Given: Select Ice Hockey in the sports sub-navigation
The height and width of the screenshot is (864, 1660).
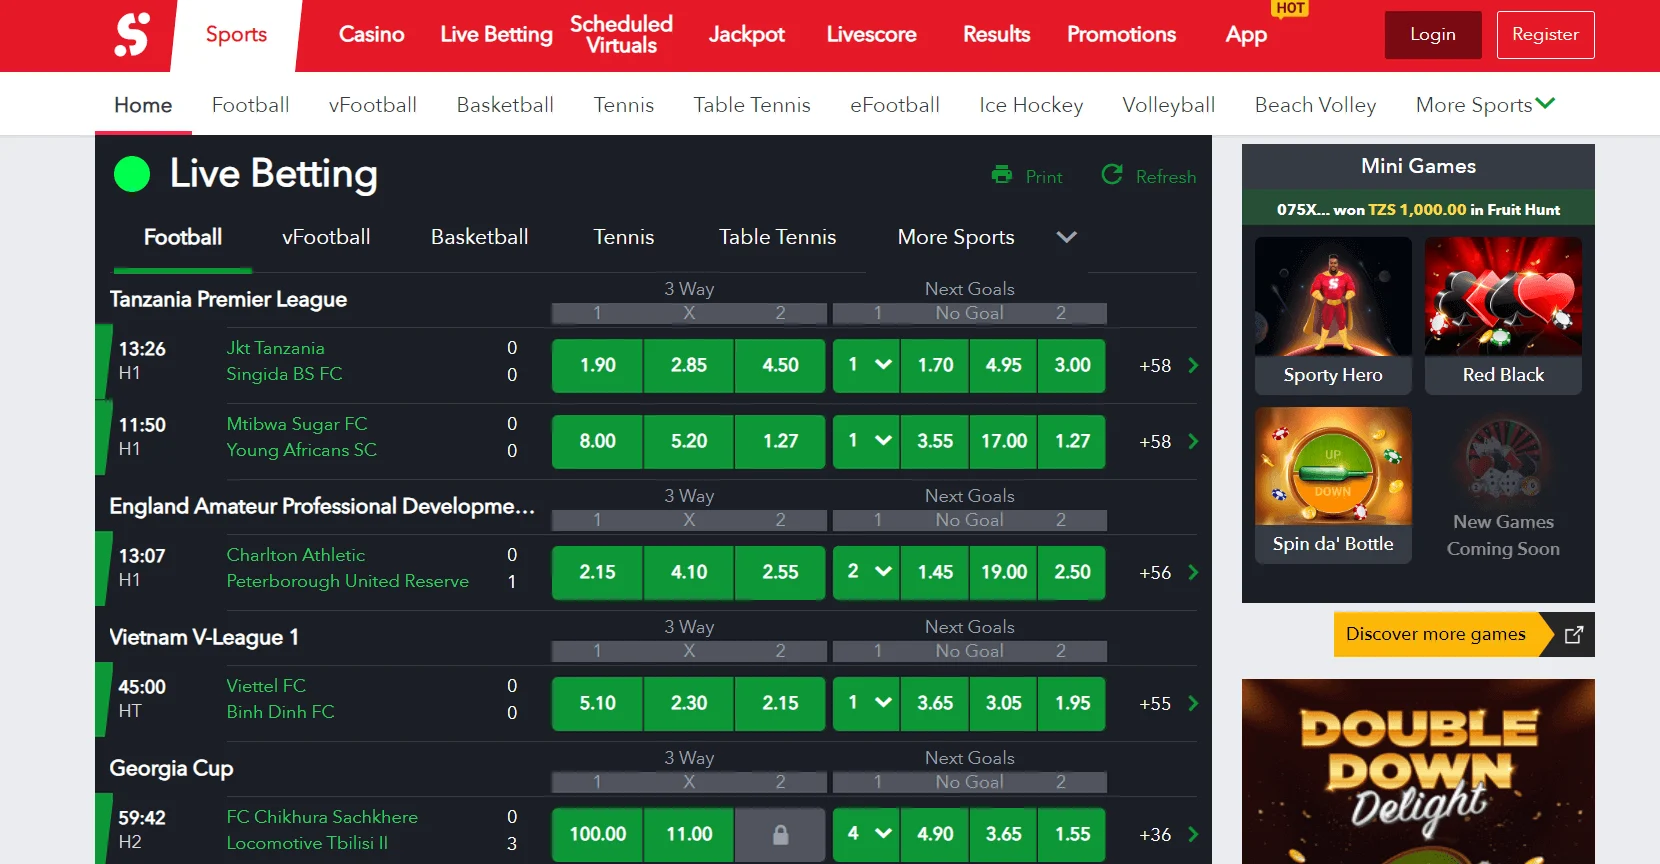Looking at the screenshot, I should (1031, 105).
